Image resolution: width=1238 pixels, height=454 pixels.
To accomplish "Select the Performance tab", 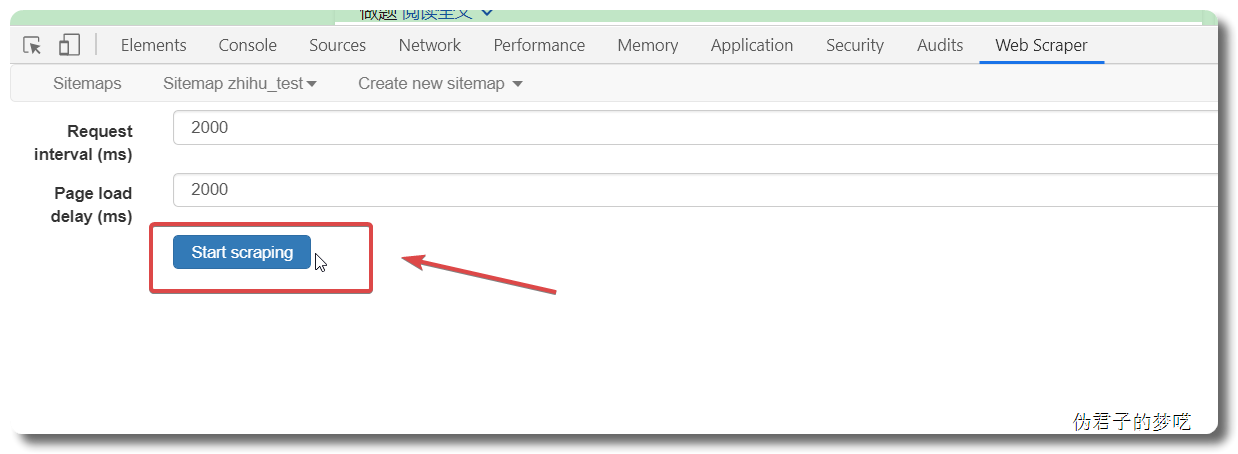I will pos(539,45).
